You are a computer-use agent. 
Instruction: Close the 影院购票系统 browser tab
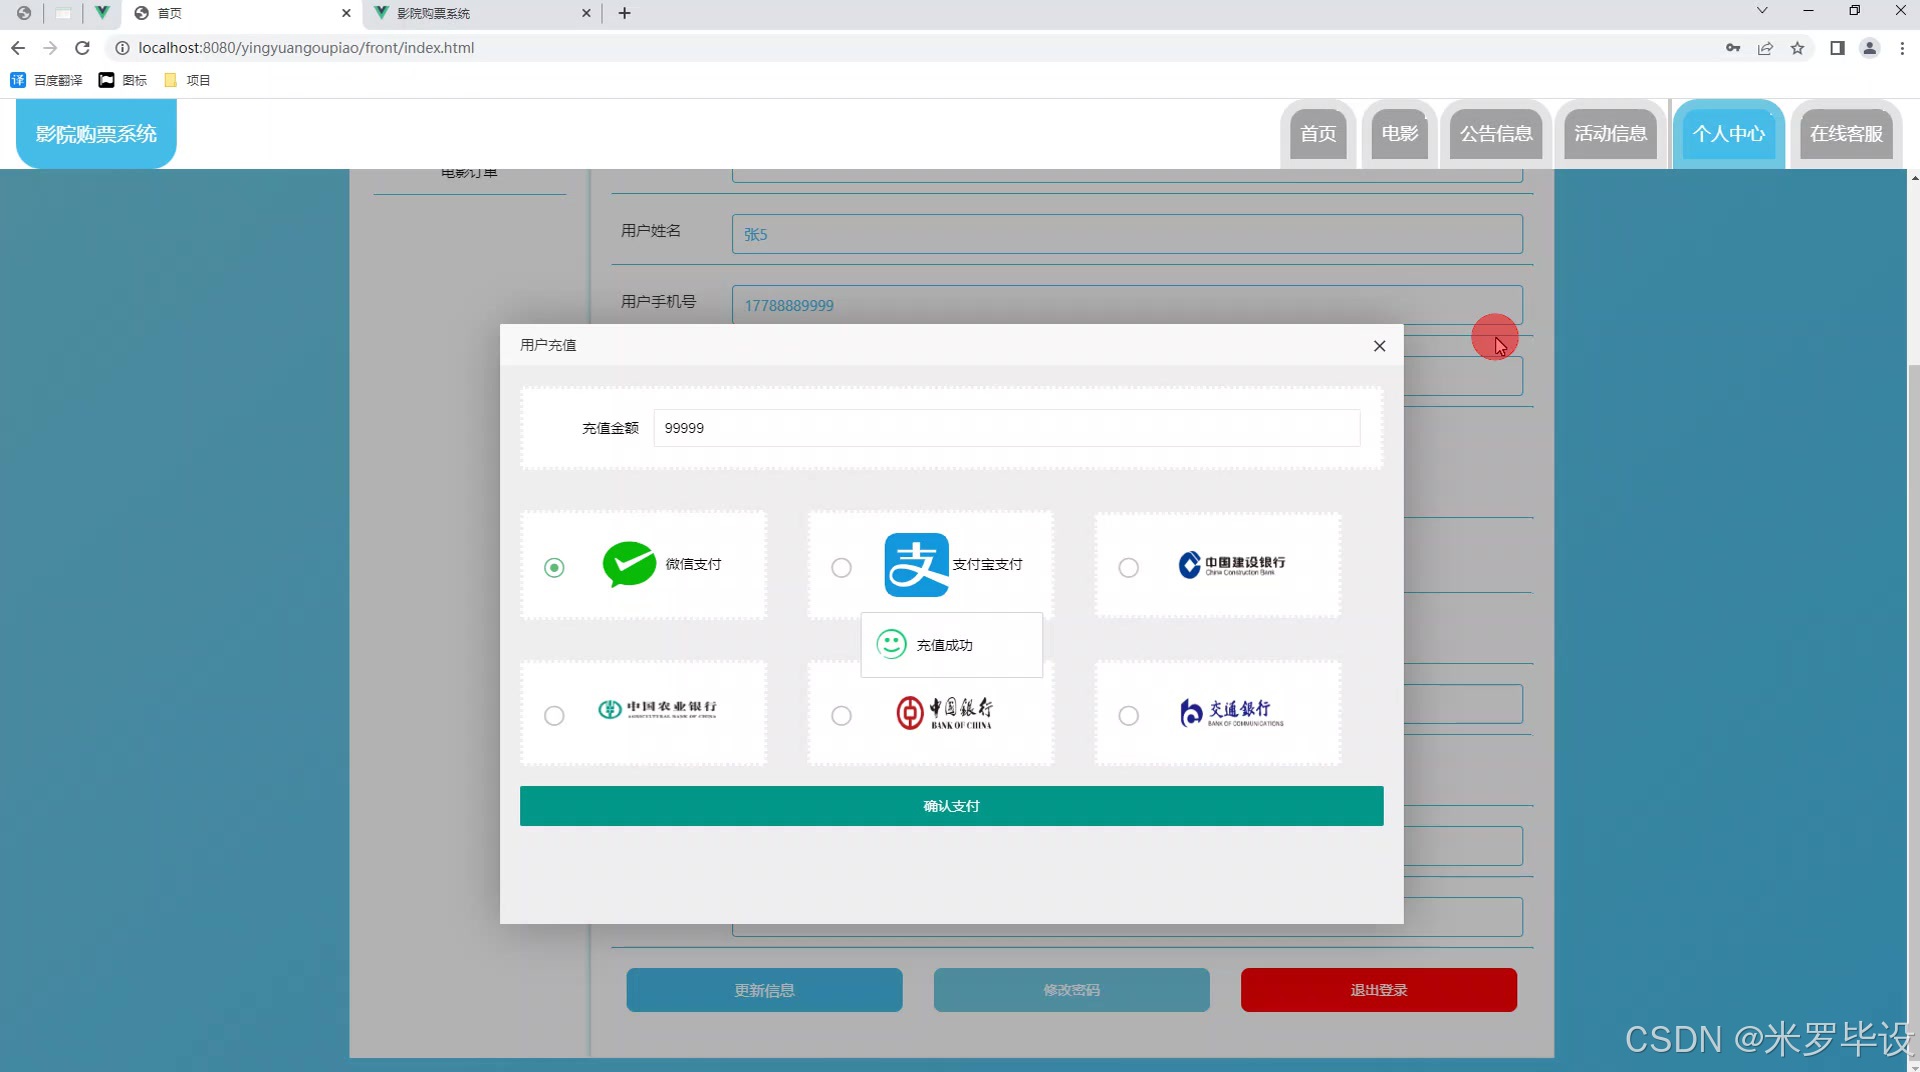click(x=586, y=13)
